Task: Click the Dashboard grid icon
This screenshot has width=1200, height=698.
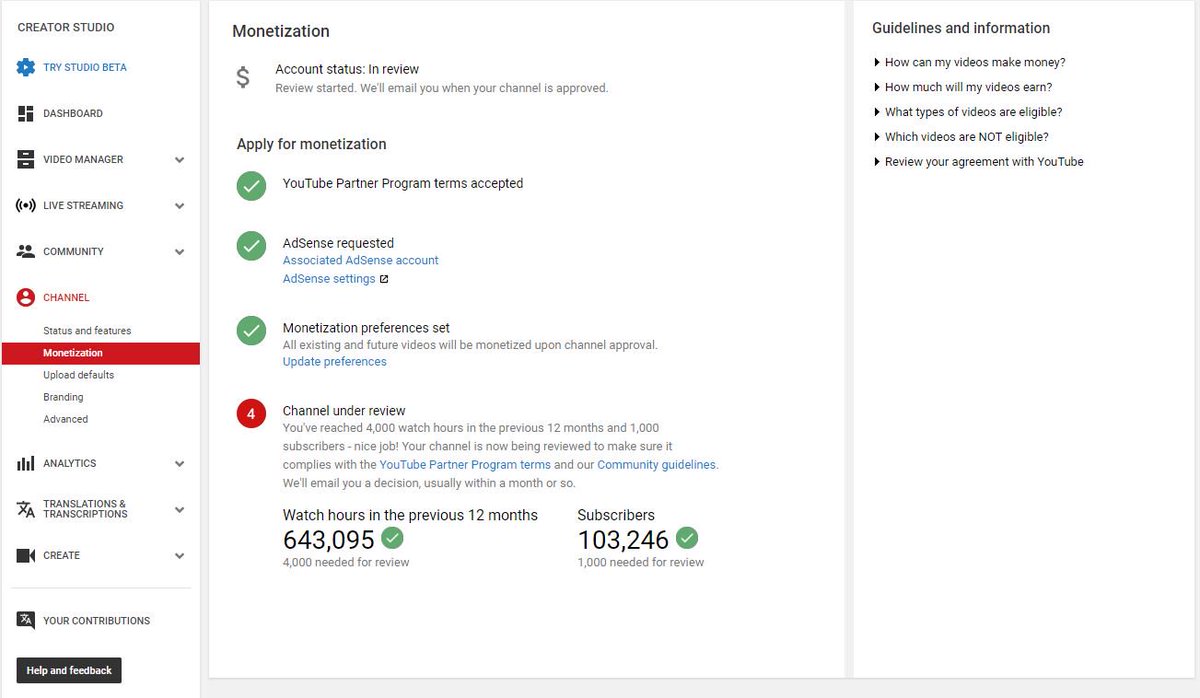Action: pos(26,114)
